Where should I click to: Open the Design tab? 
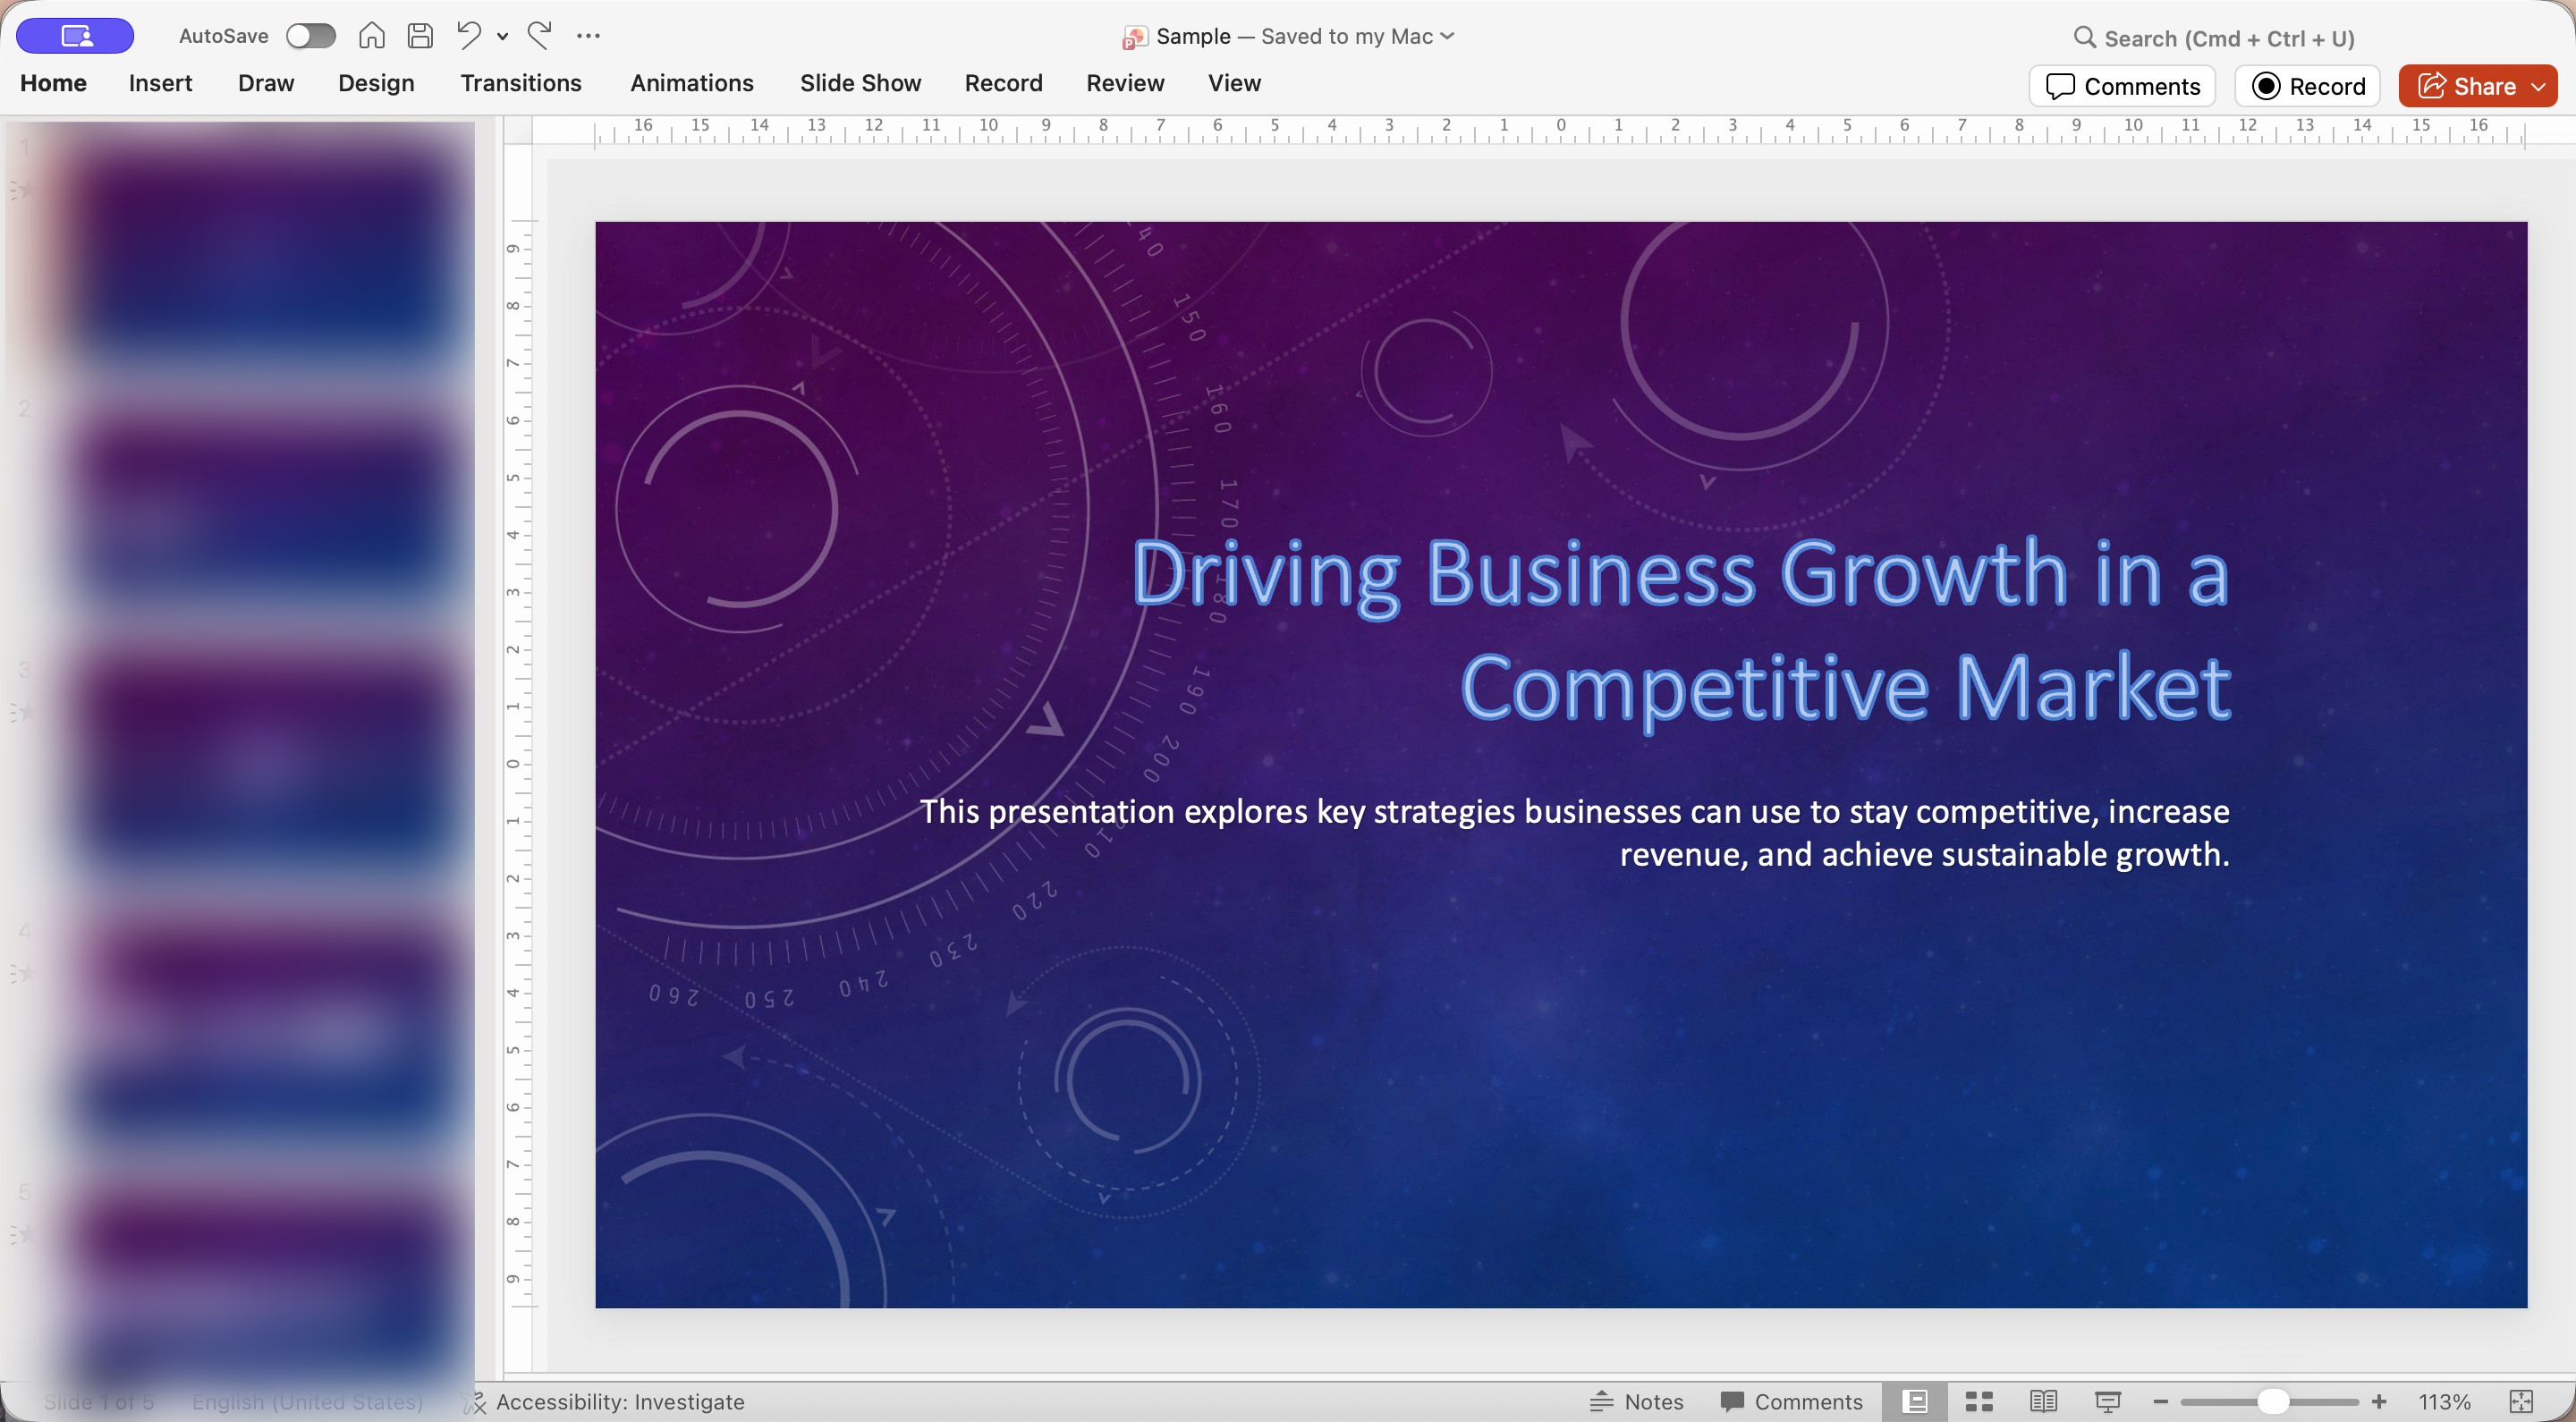pos(376,83)
